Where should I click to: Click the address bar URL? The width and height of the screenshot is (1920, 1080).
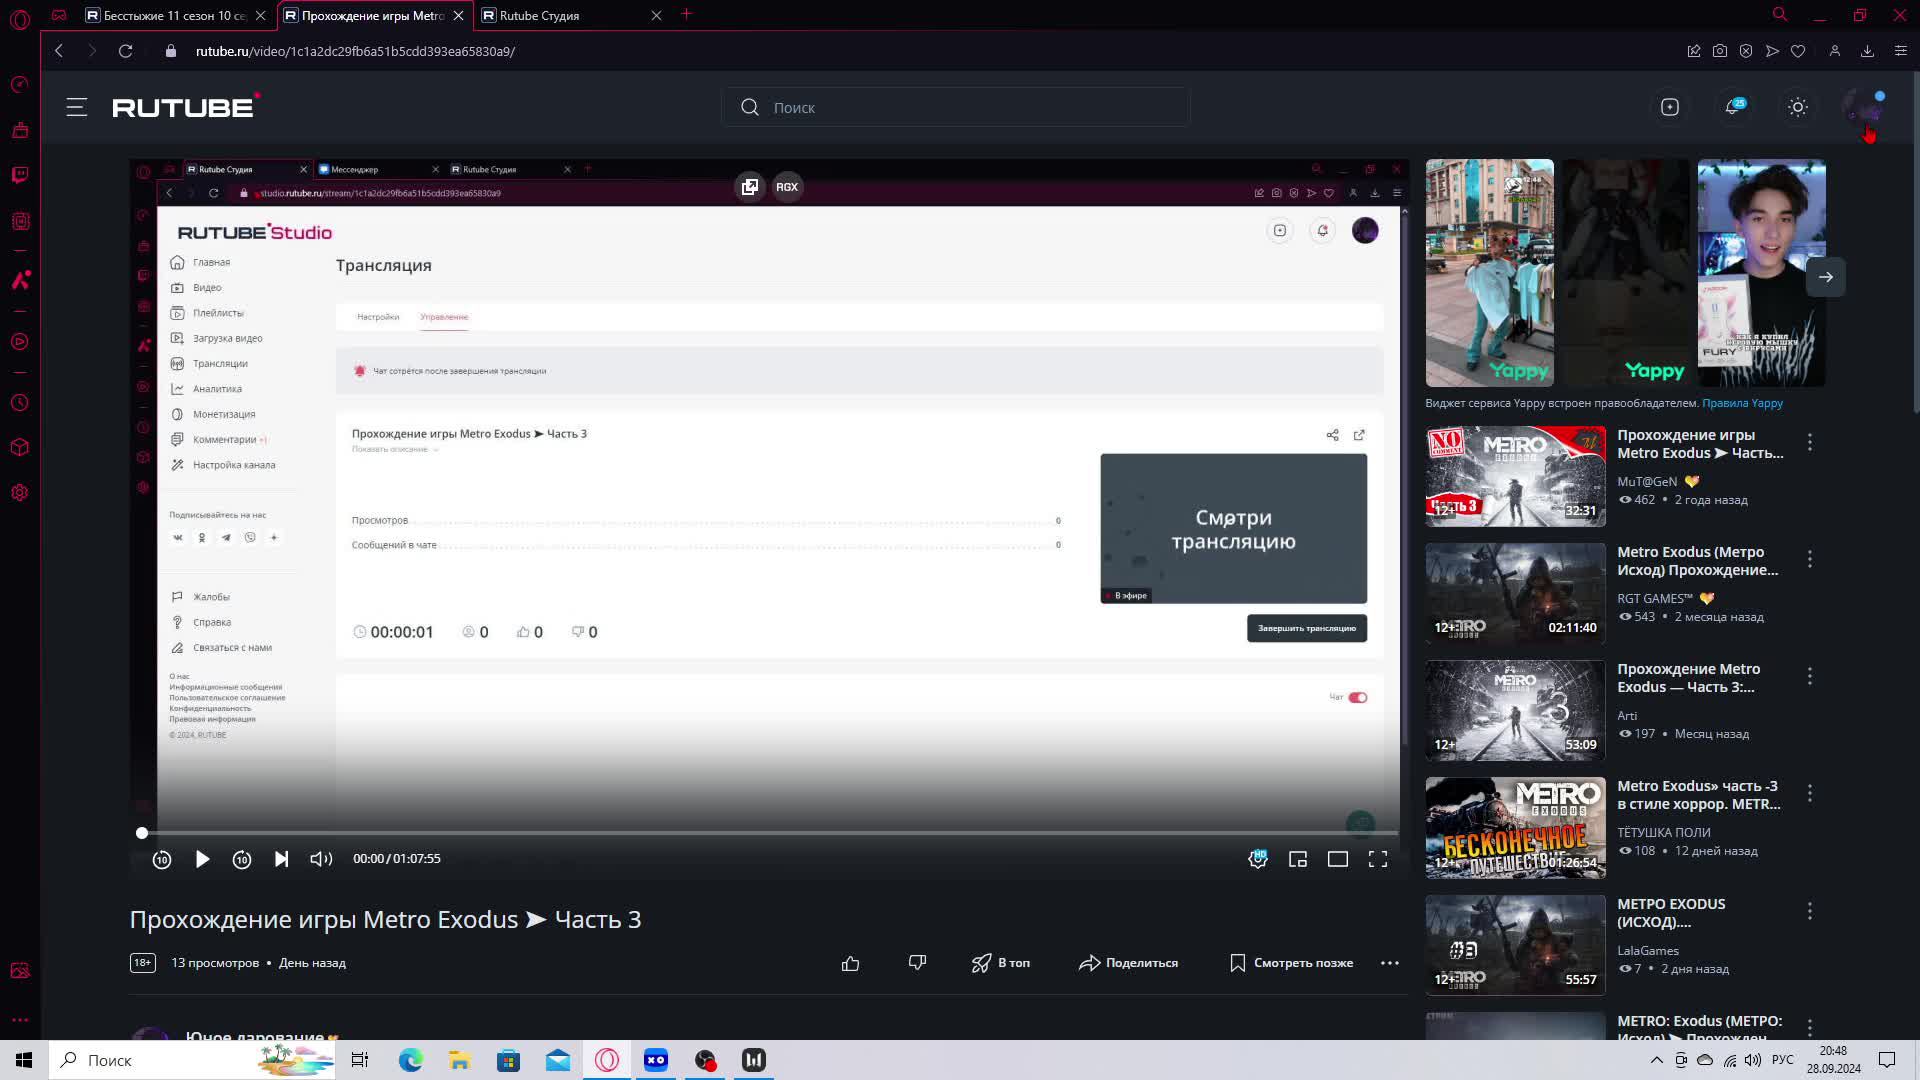[355, 51]
